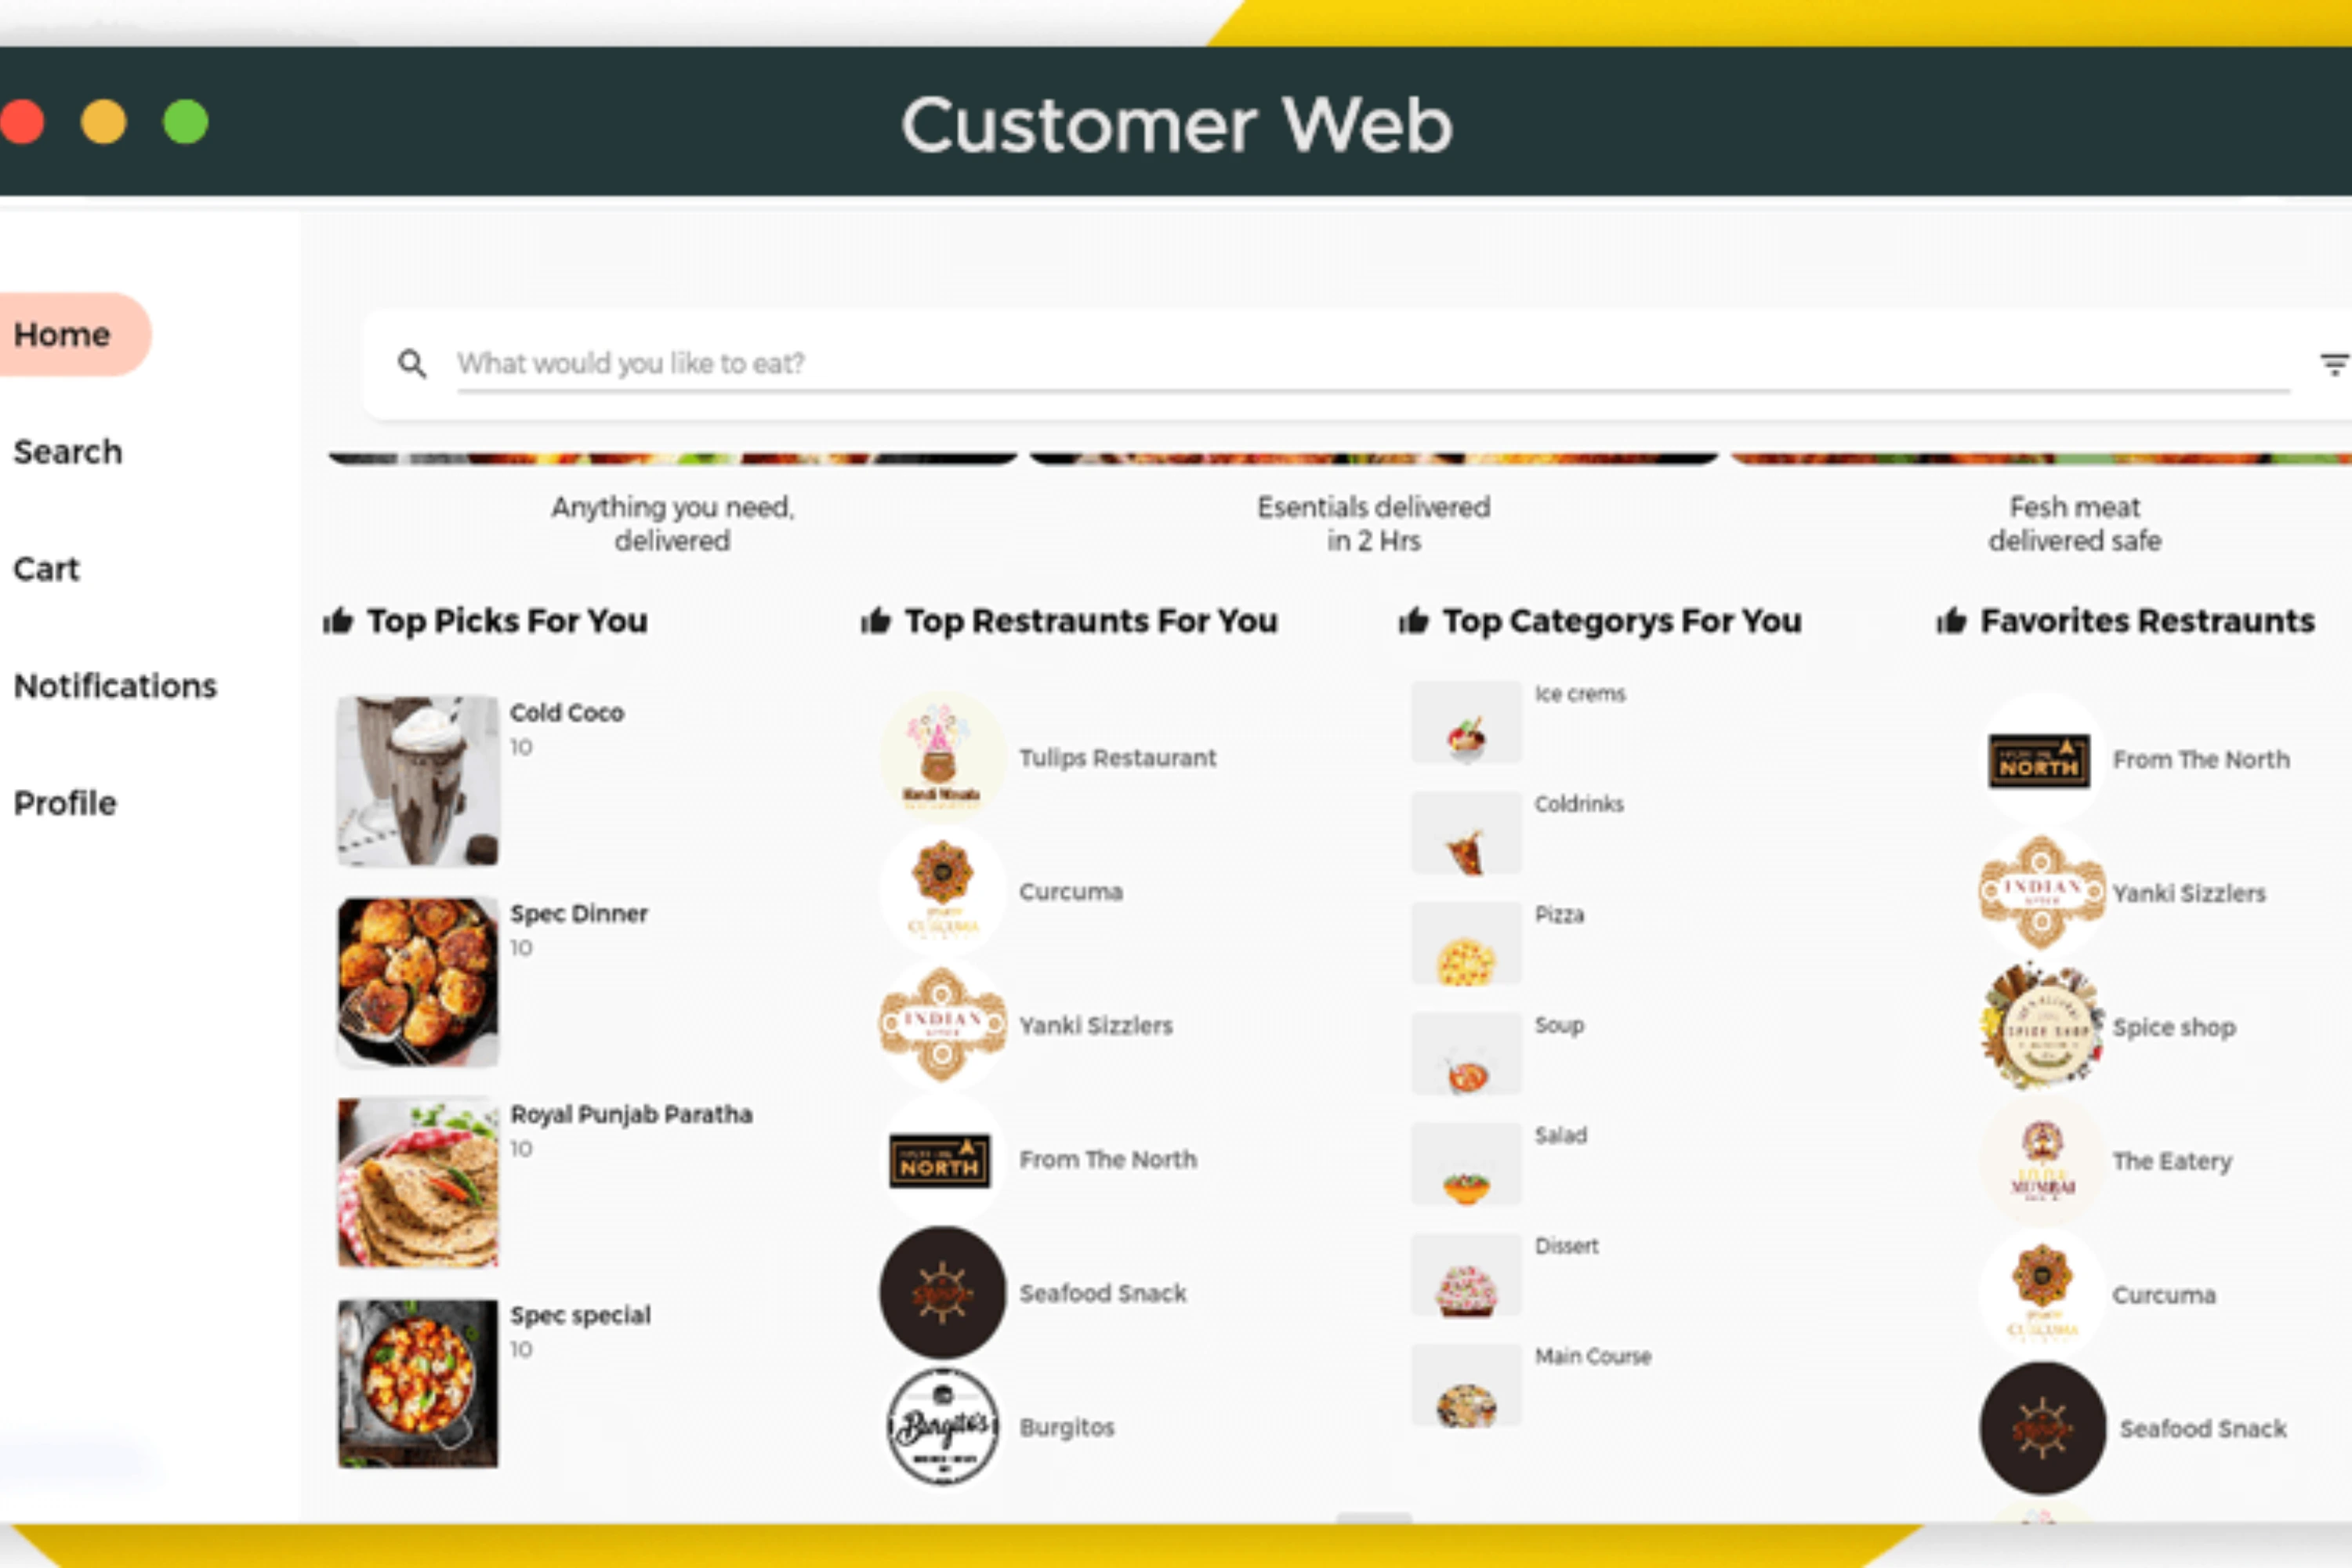
Task: Open the Cart page in the sidebar
Action: pyautogui.click(x=46, y=569)
